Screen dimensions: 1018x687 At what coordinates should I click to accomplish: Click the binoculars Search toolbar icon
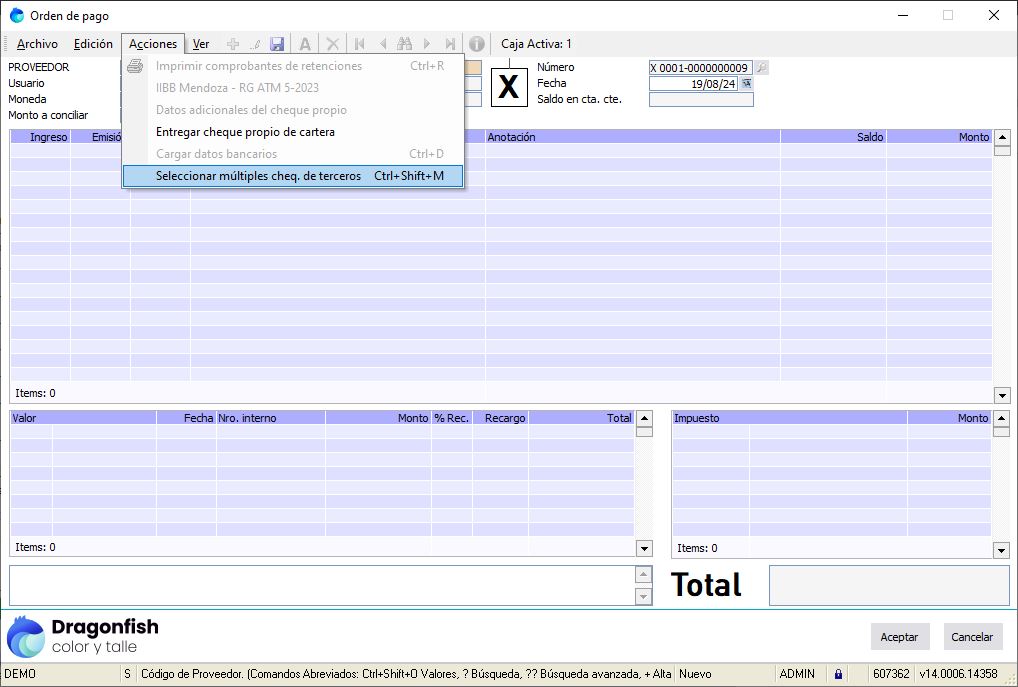point(404,44)
